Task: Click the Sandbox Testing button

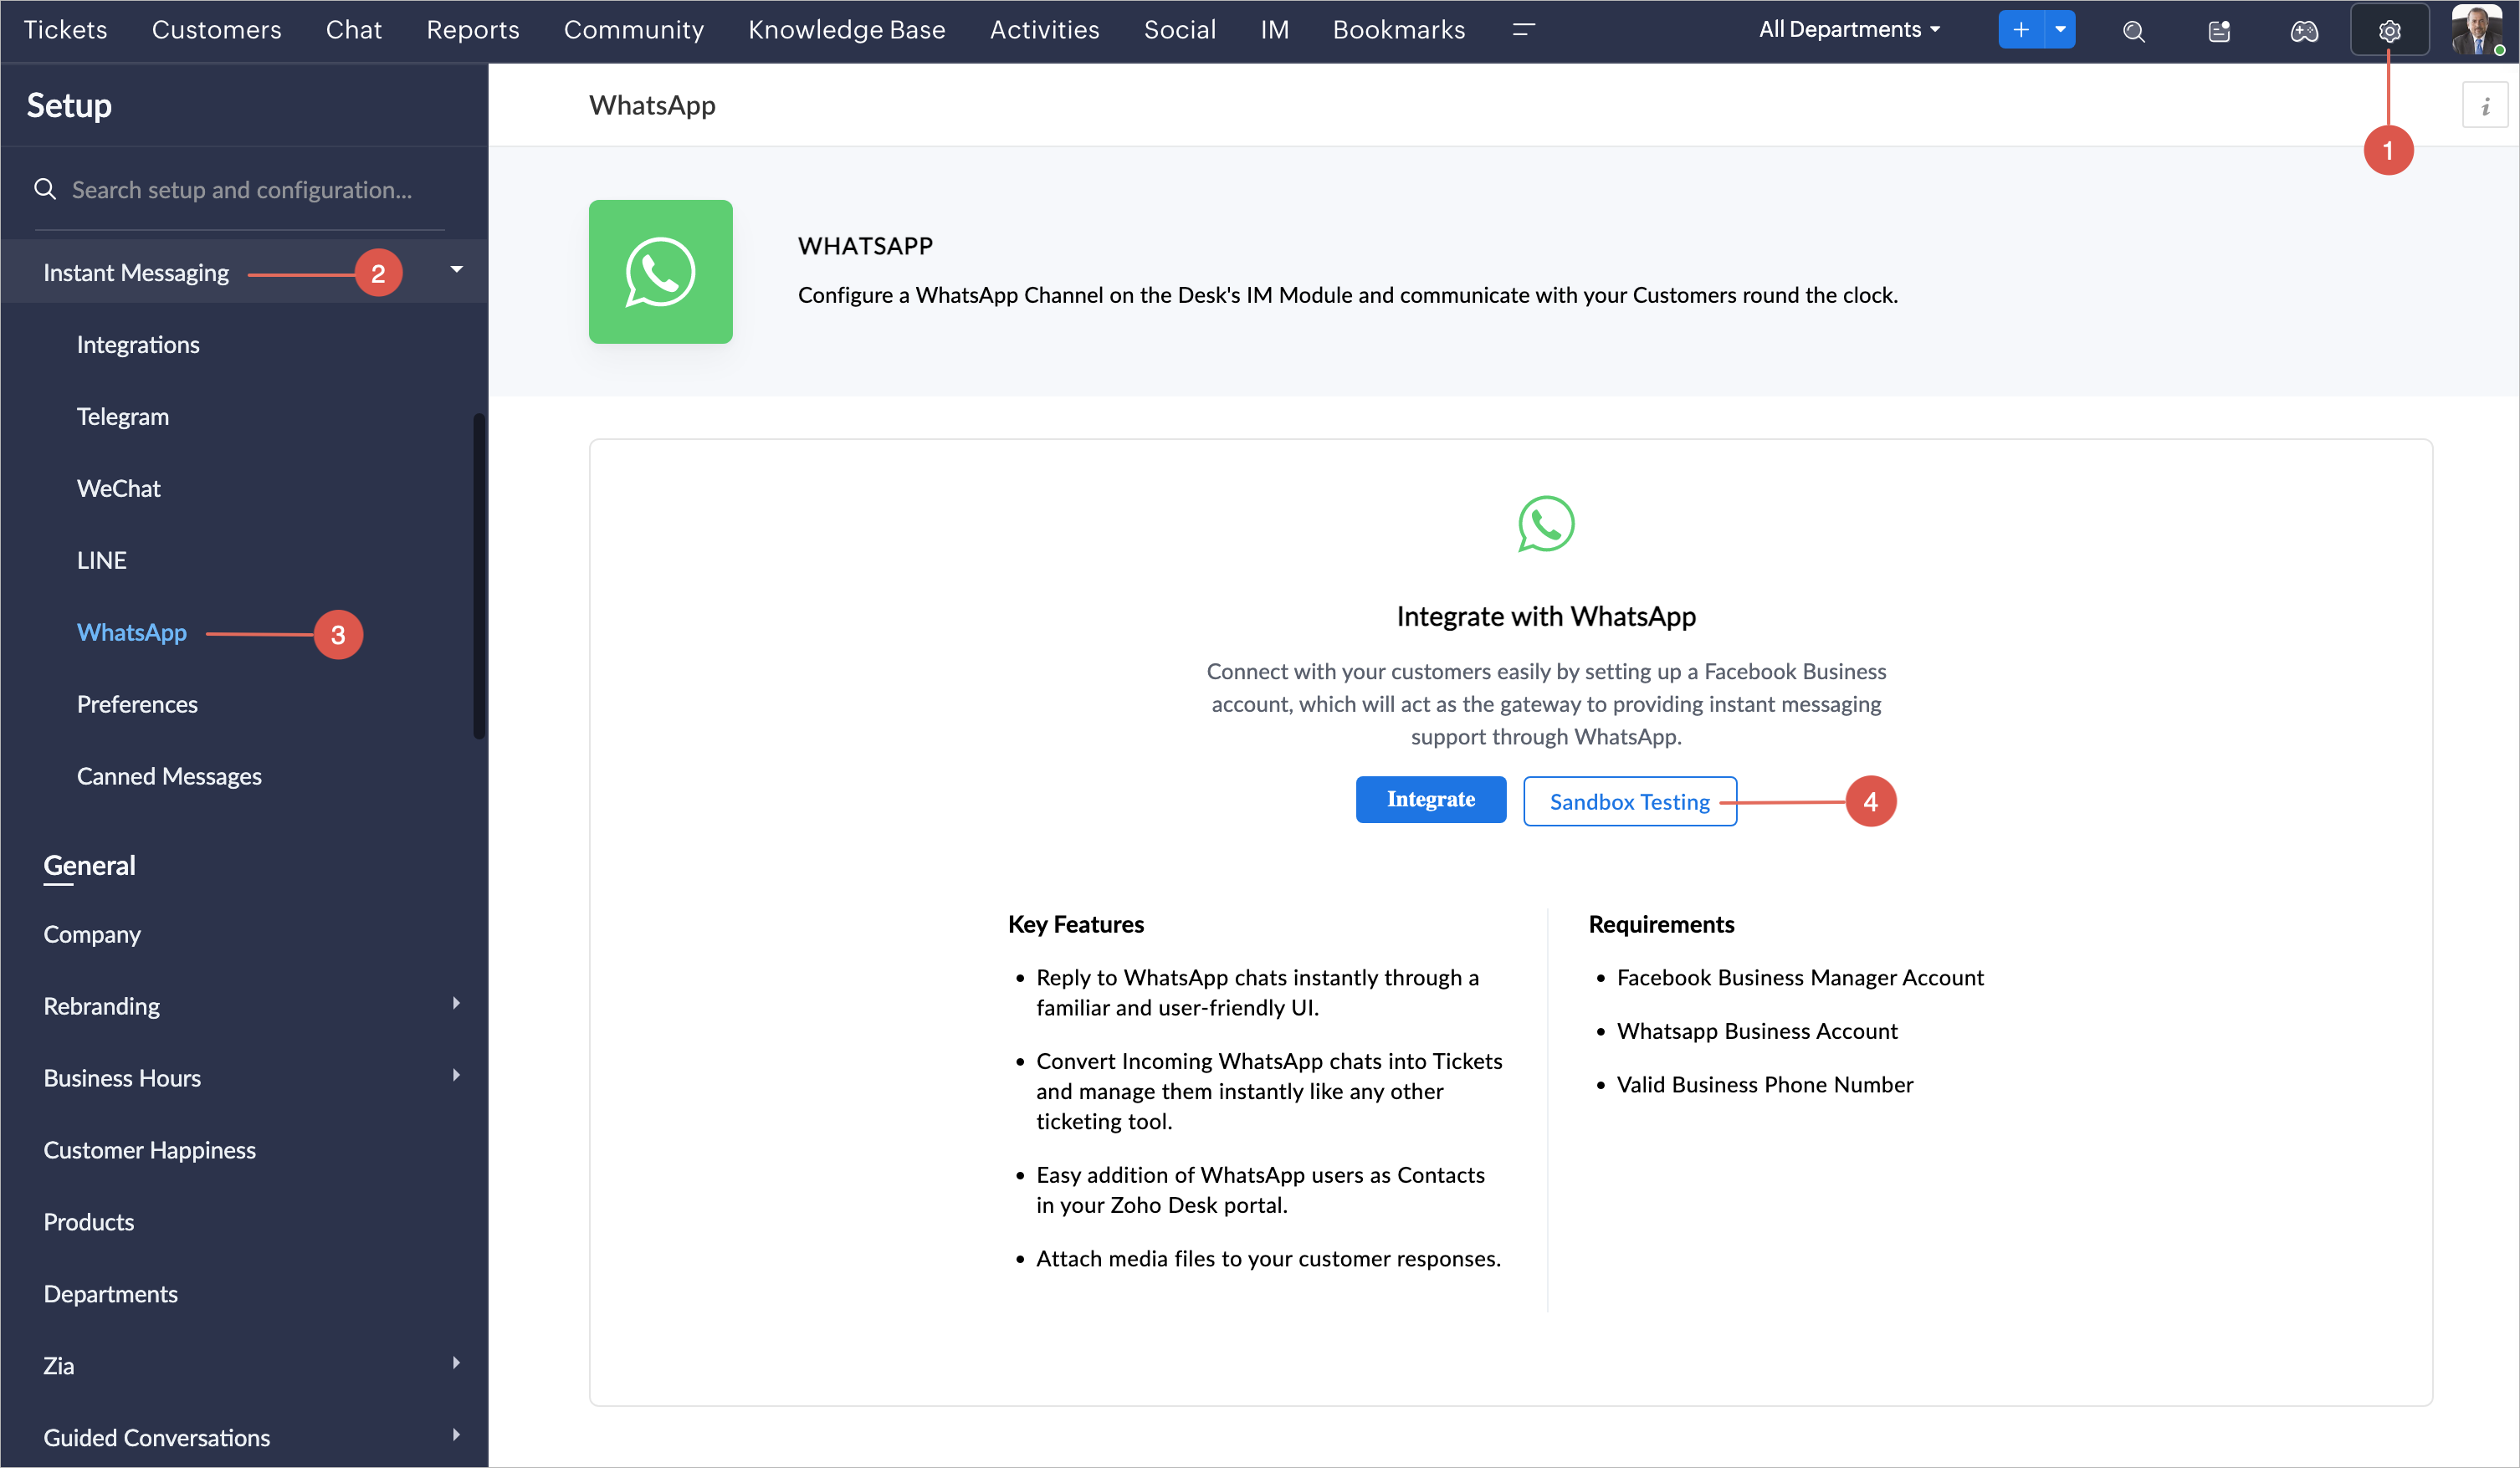Action: (1629, 801)
